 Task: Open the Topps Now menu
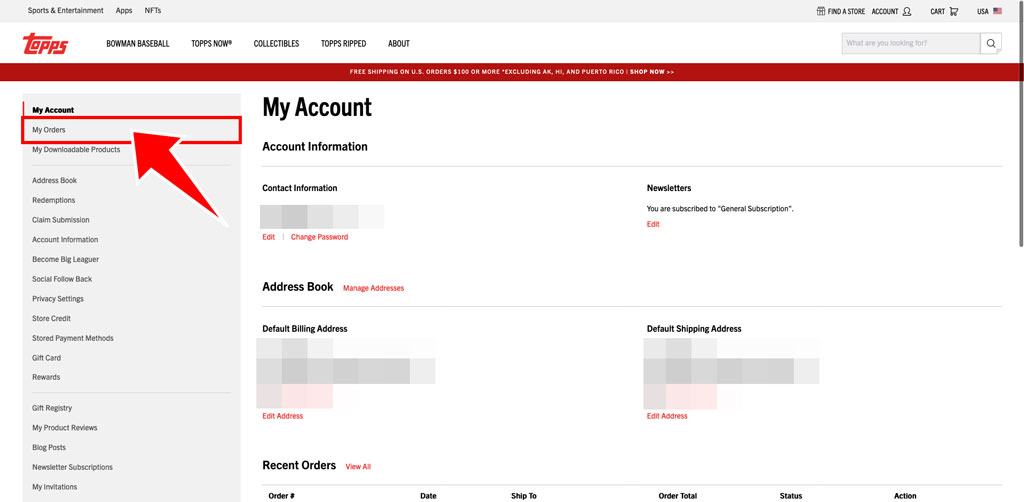point(212,44)
